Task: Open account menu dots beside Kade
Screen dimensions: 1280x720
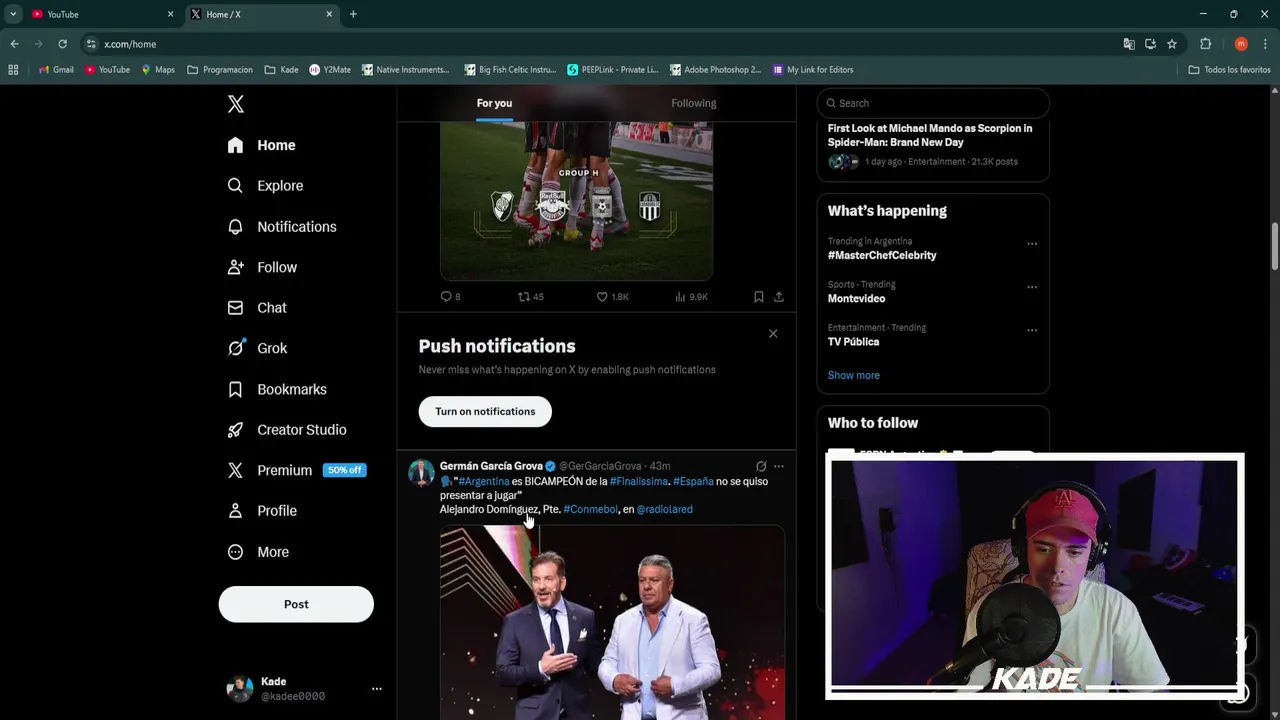Action: tap(376, 689)
